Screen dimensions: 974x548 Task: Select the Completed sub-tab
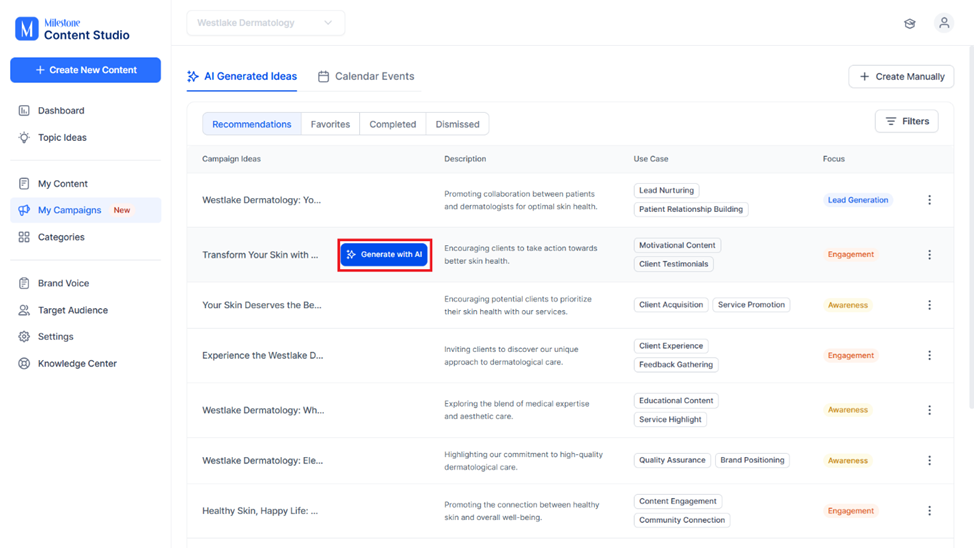click(393, 124)
